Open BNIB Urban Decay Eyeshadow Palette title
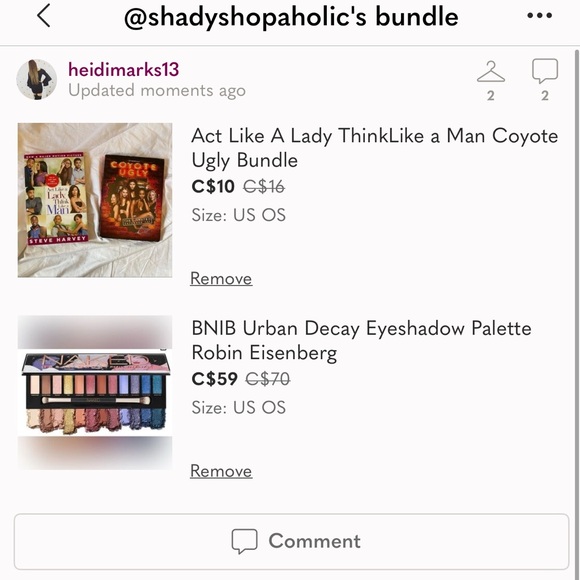 click(x=361, y=340)
